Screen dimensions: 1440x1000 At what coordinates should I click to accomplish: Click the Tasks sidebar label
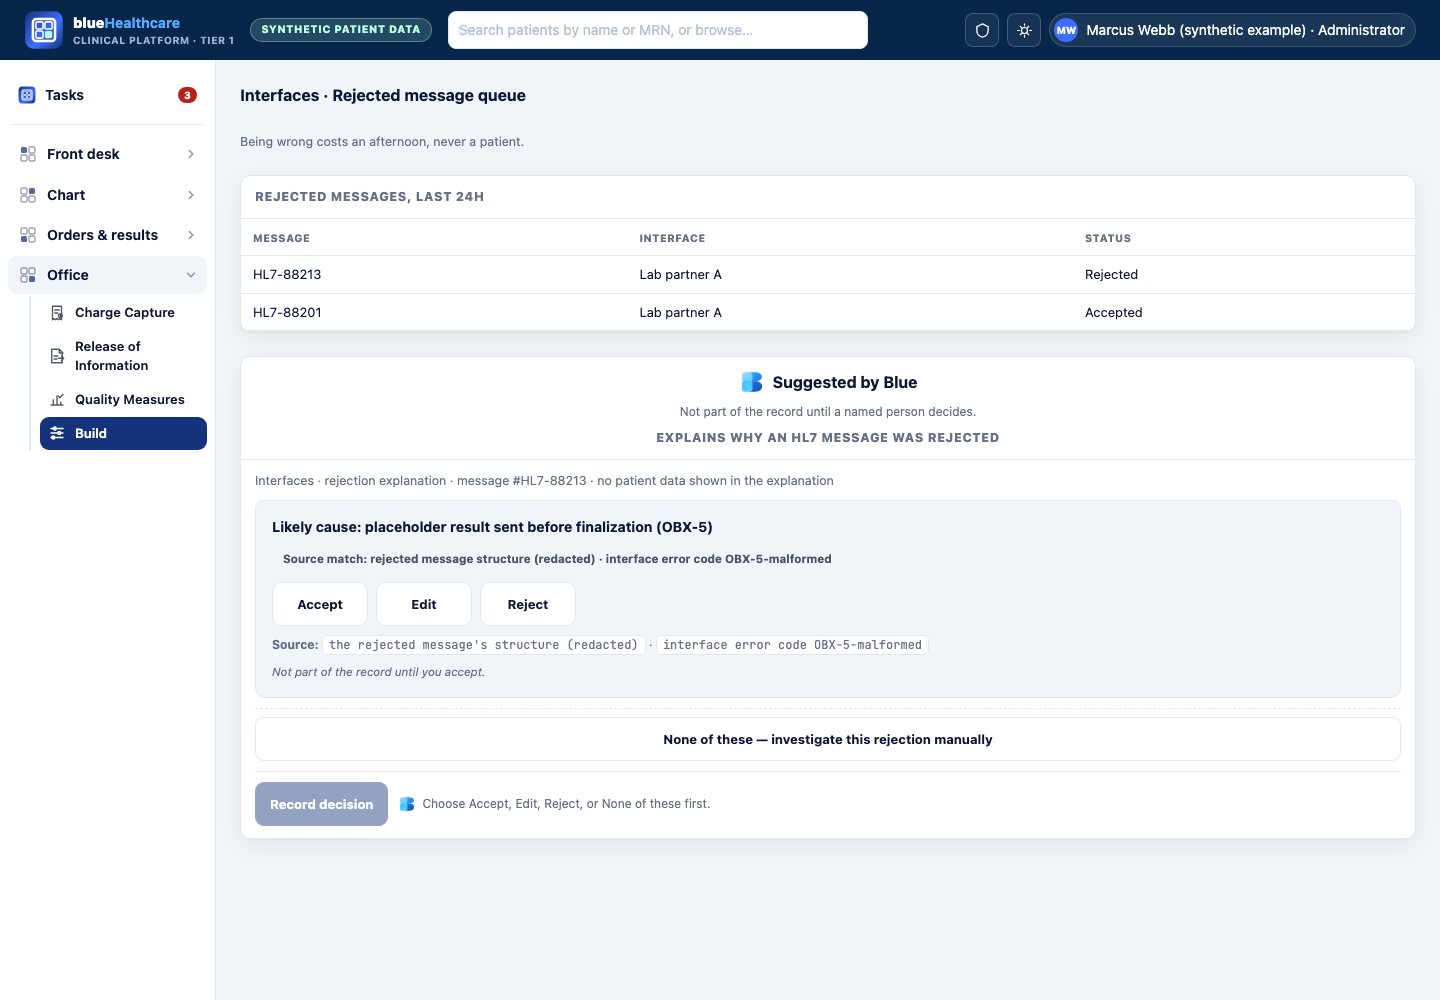[64, 95]
